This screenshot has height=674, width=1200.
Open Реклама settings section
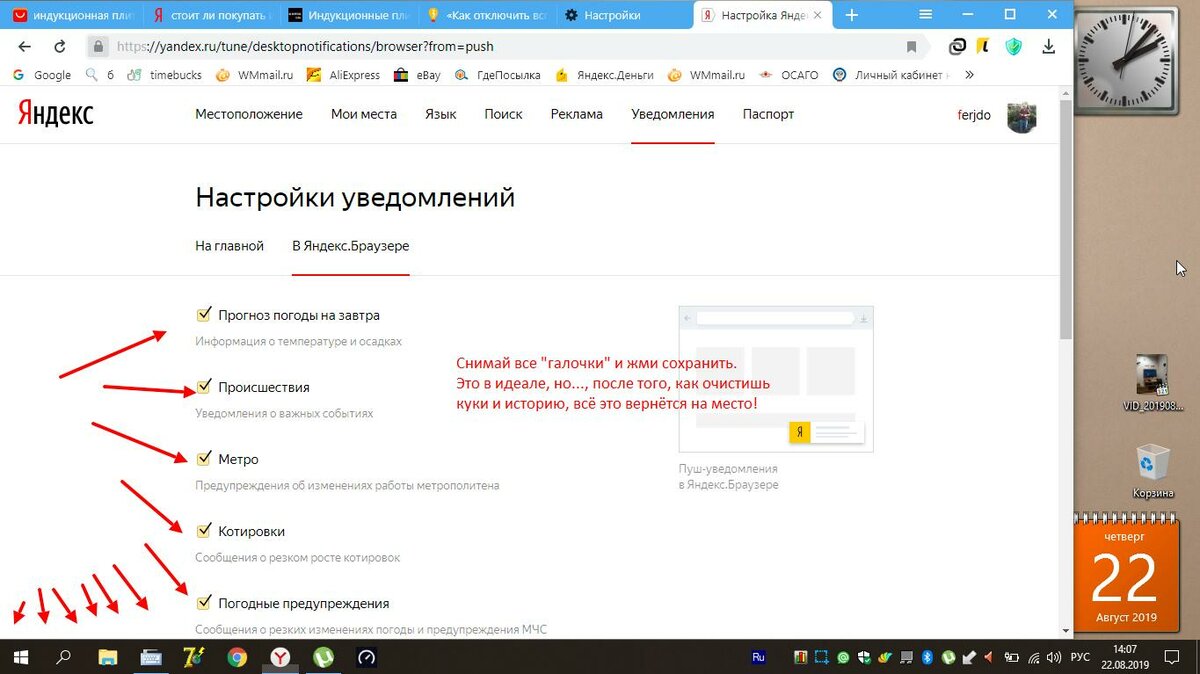coord(576,114)
